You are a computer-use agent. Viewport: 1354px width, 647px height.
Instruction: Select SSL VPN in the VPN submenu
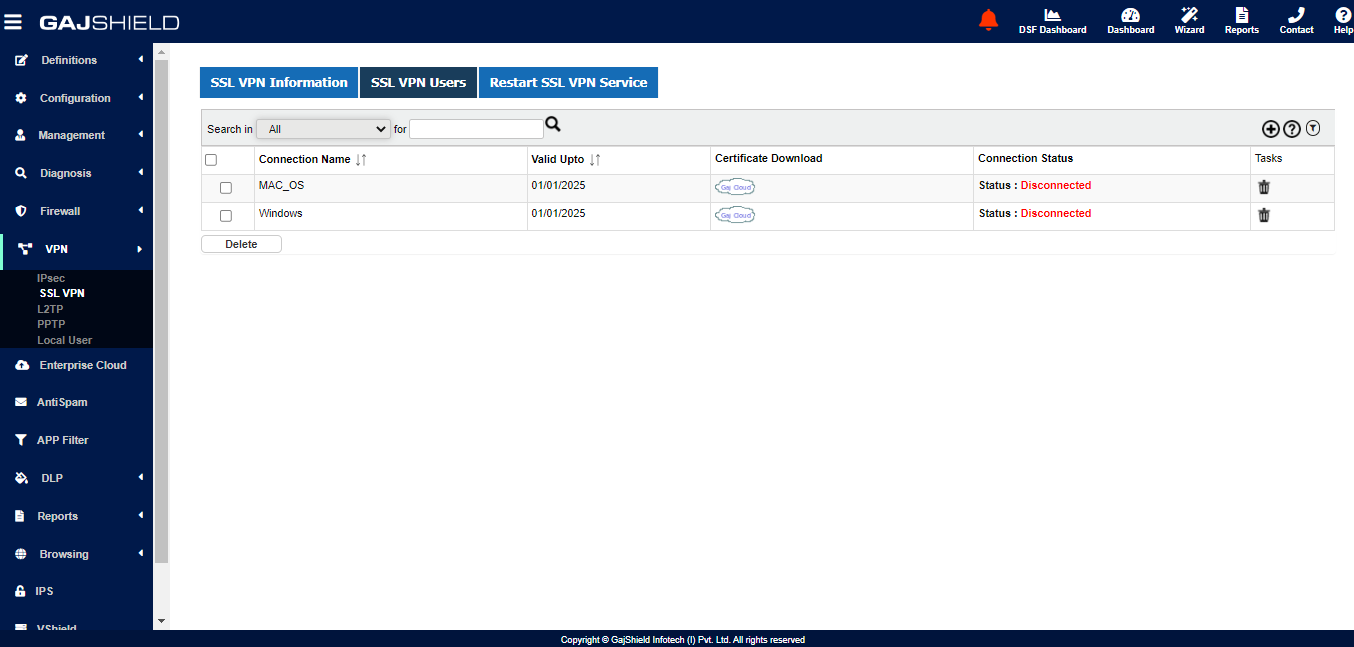(62, 293)
